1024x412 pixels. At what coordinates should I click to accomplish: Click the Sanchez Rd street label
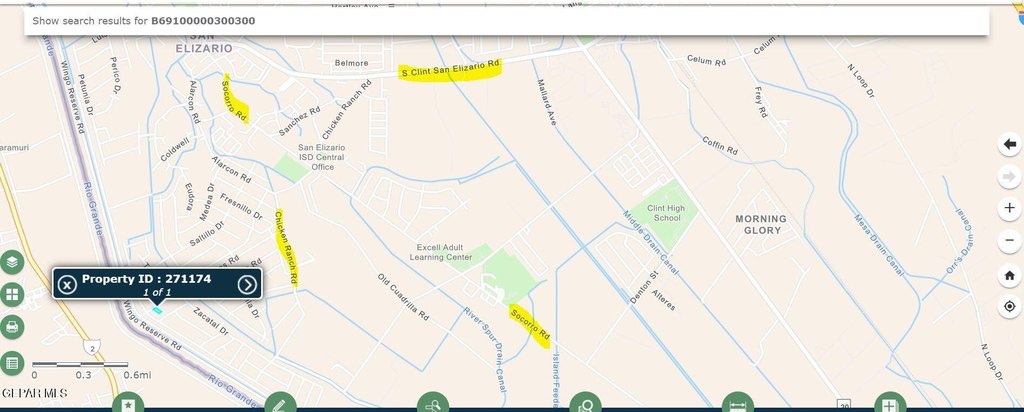(299, 121)
